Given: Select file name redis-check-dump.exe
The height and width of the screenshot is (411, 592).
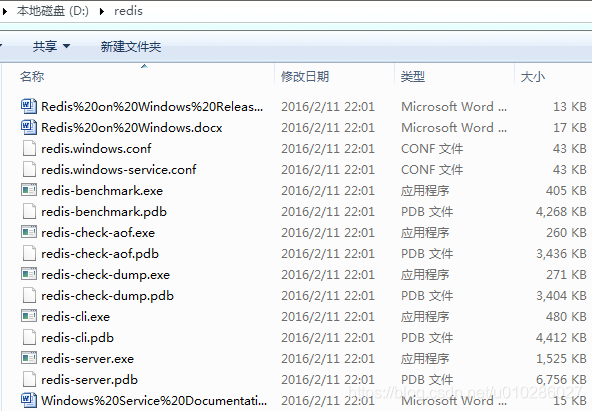Looking at the screenshot, I should [x=105, y=275].
